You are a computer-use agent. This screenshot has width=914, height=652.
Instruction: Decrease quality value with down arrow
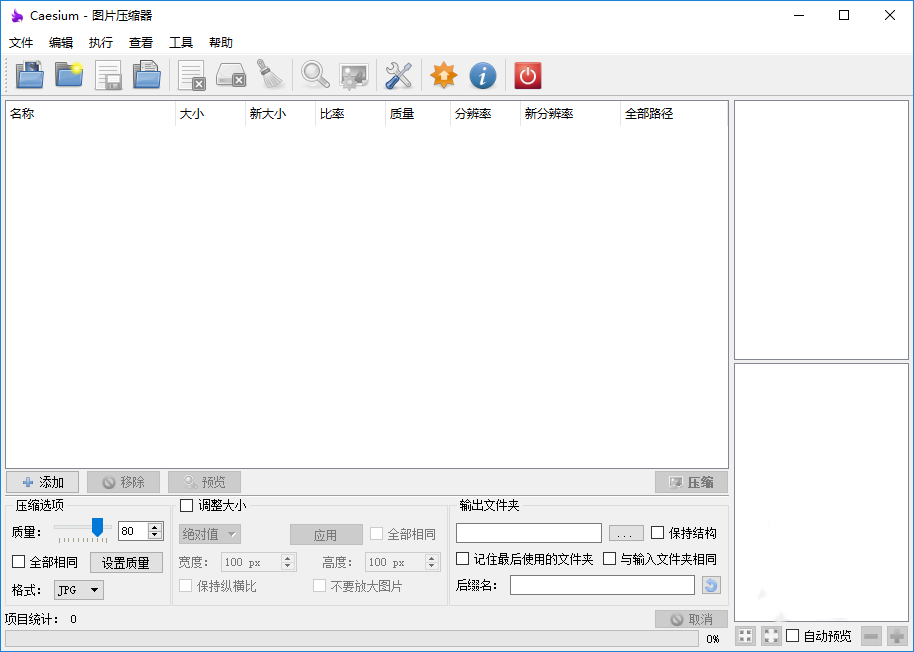(x=155, y=535)
